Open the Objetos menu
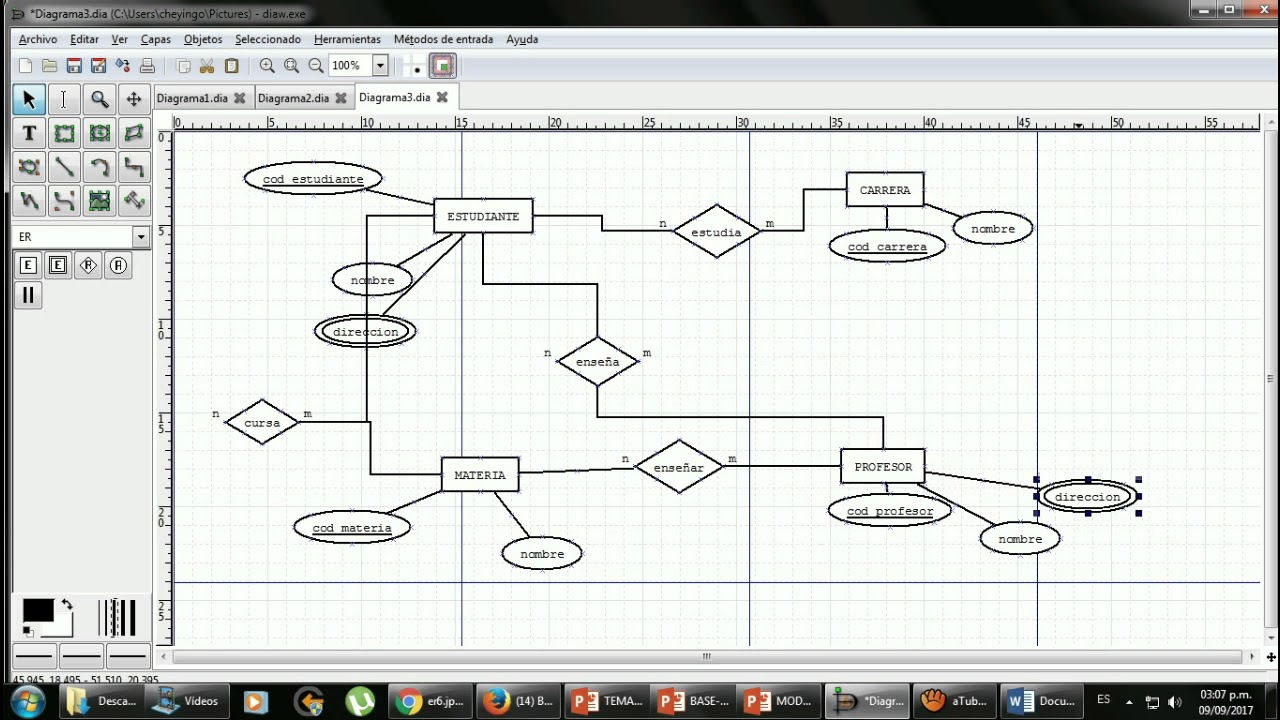The image size is (1280, 720). (x=203, y=39)
